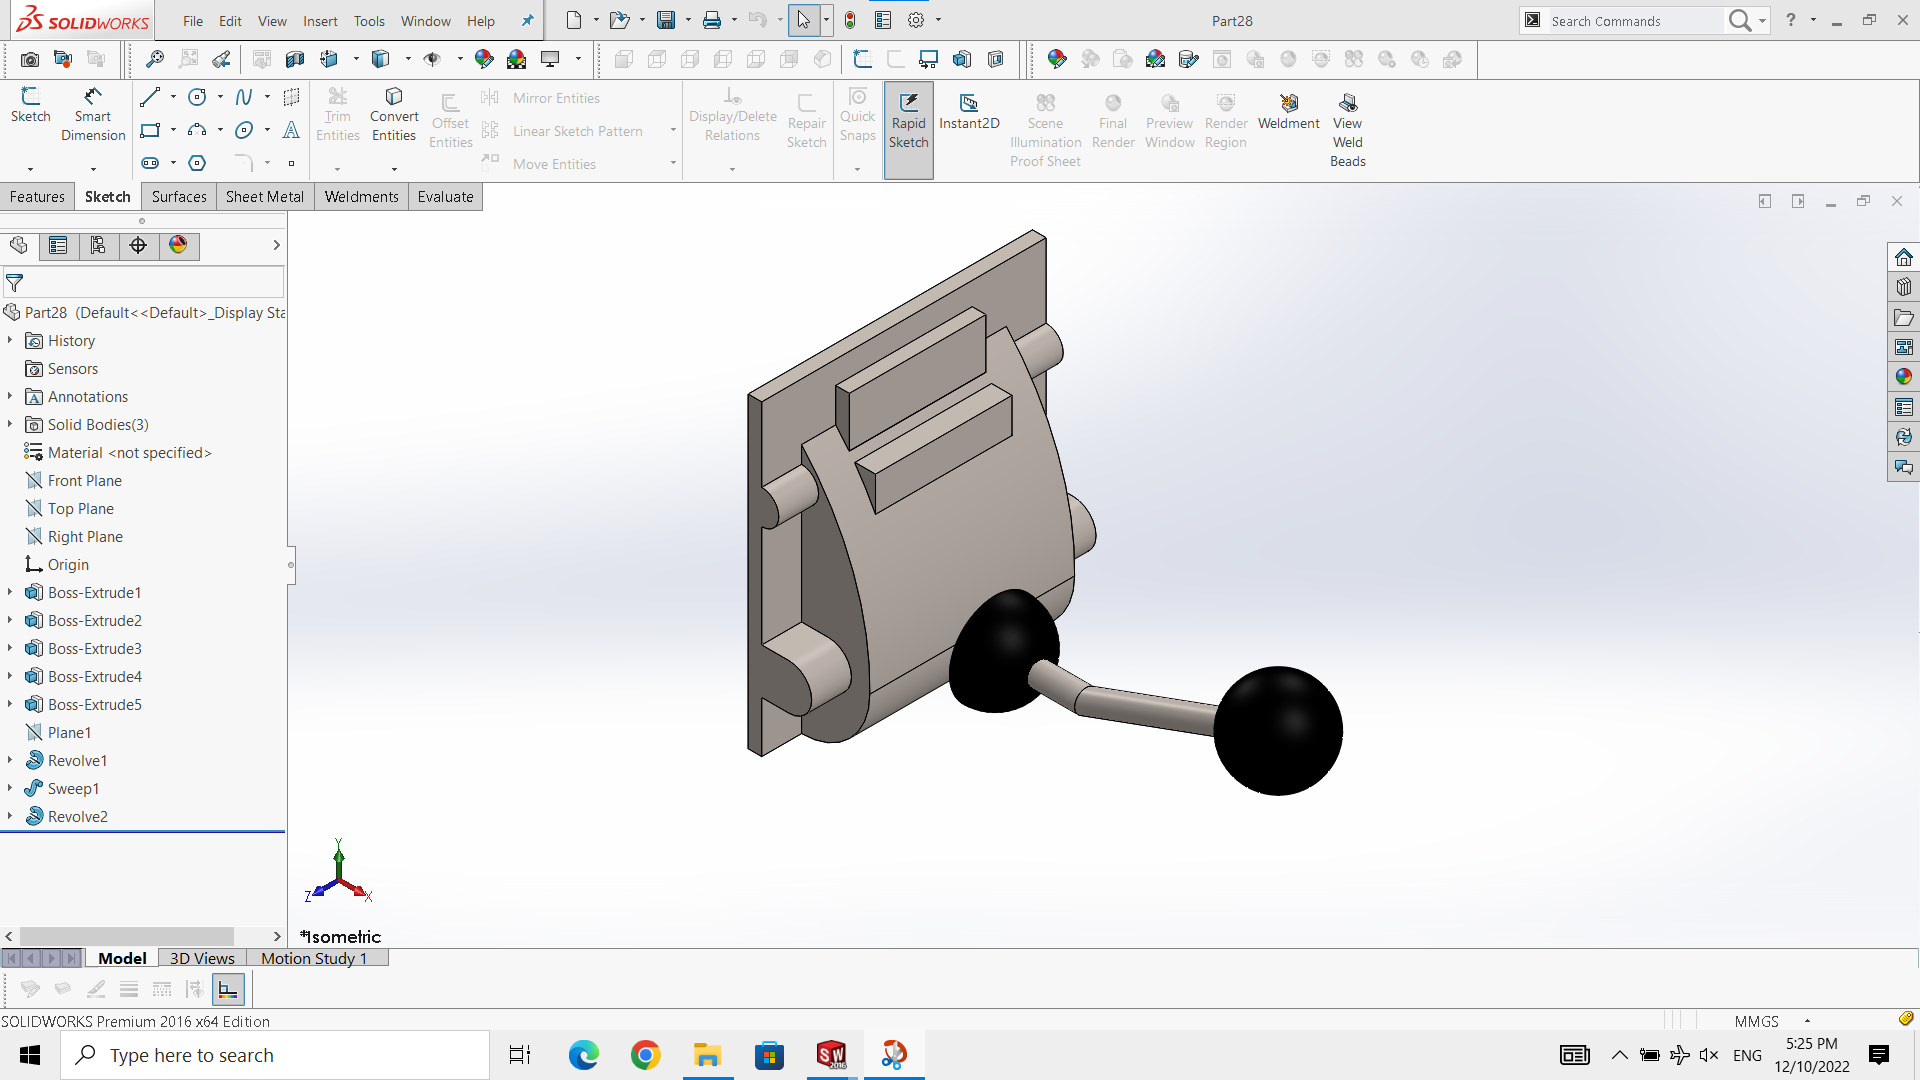Switch to the Sheet Metal tab
This screenshot has width=1920, height=1080.
tap(265, 197)
